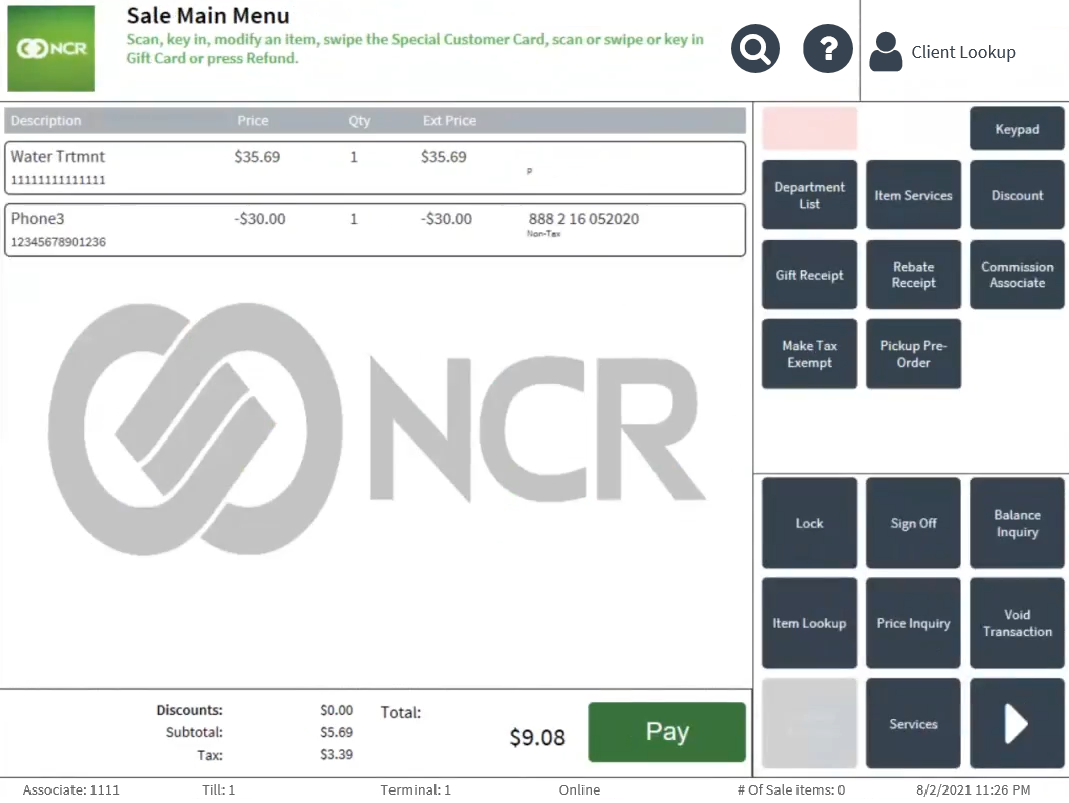Click the Client Lookup person icon
This screenshot has width=1069, height=803.
pos(886,52)
